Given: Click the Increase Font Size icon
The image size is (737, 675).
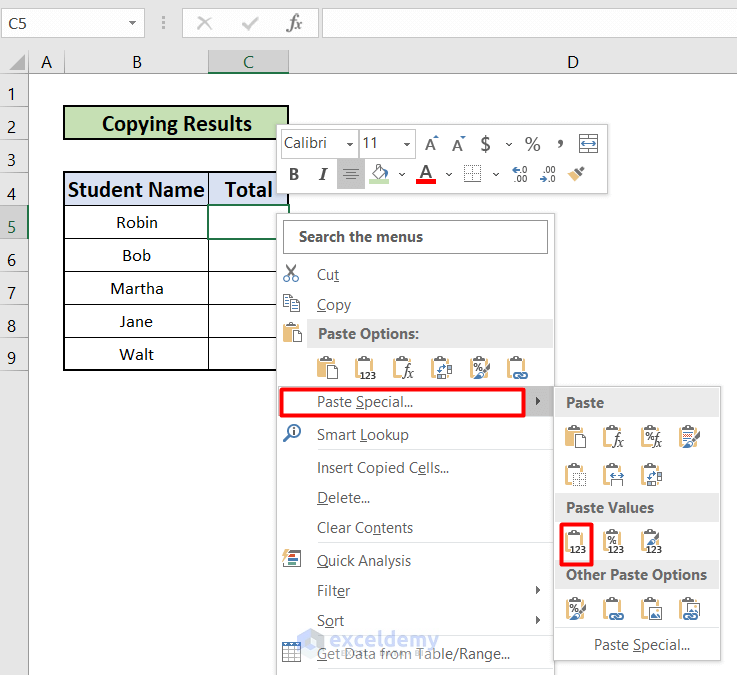Looking at the screenshot, I should (x=431, y=144).
